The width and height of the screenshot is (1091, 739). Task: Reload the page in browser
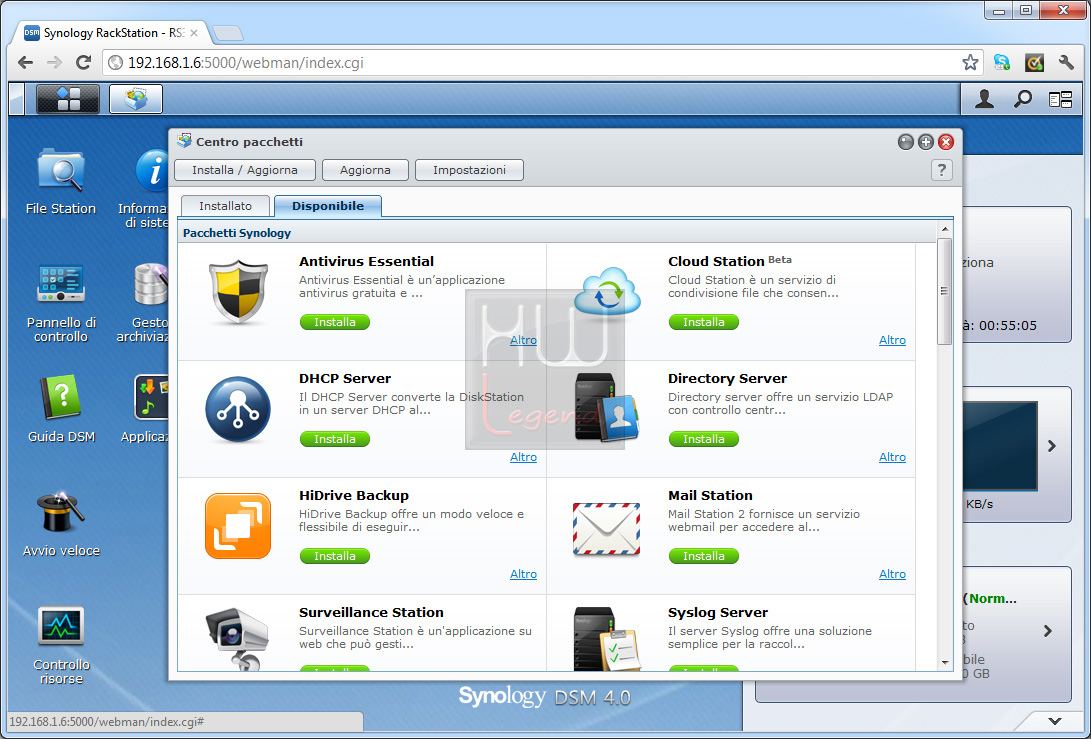point(83,63)
